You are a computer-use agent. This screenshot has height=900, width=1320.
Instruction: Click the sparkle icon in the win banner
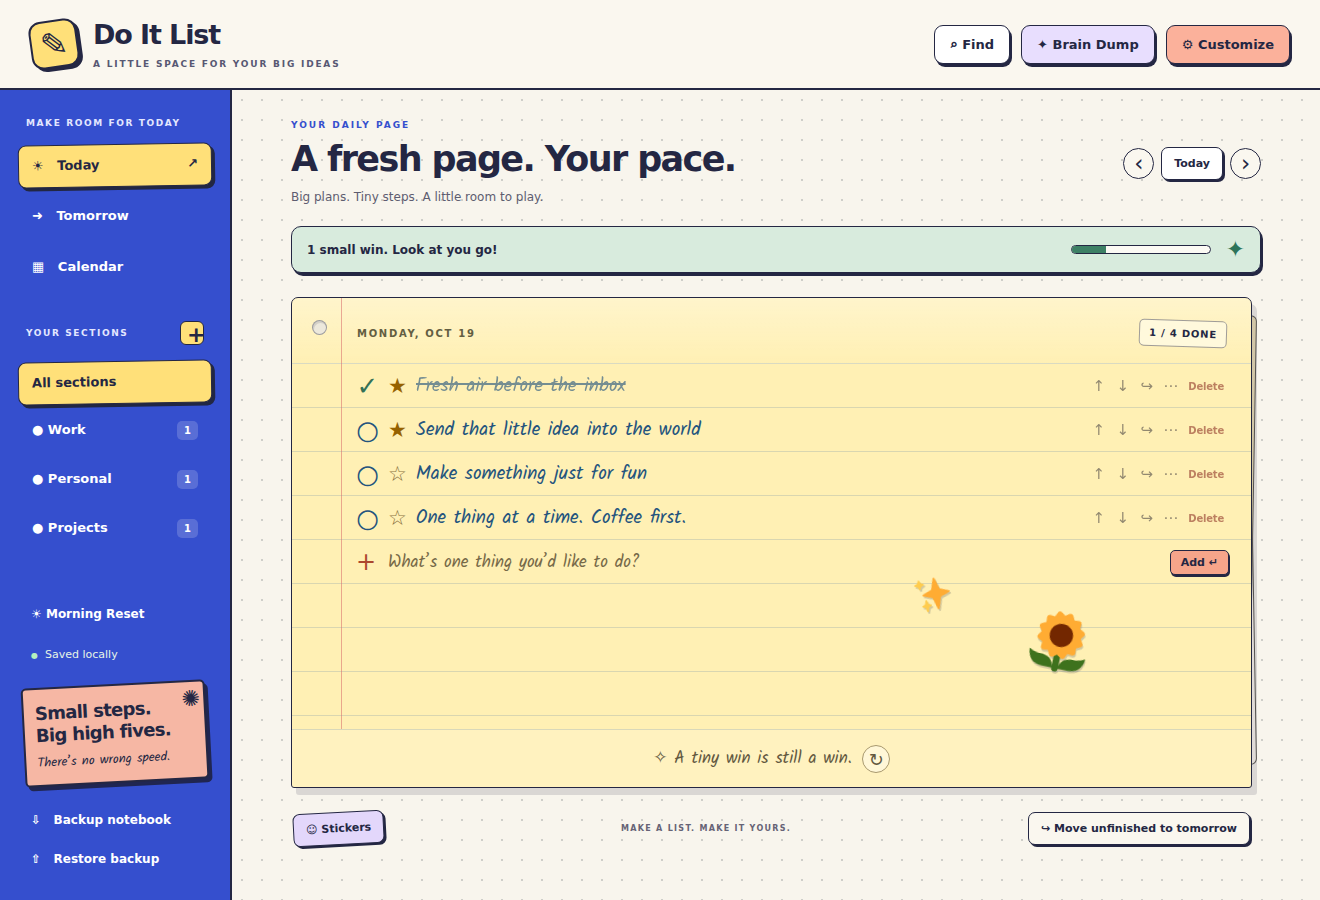tap(1235, 249)
